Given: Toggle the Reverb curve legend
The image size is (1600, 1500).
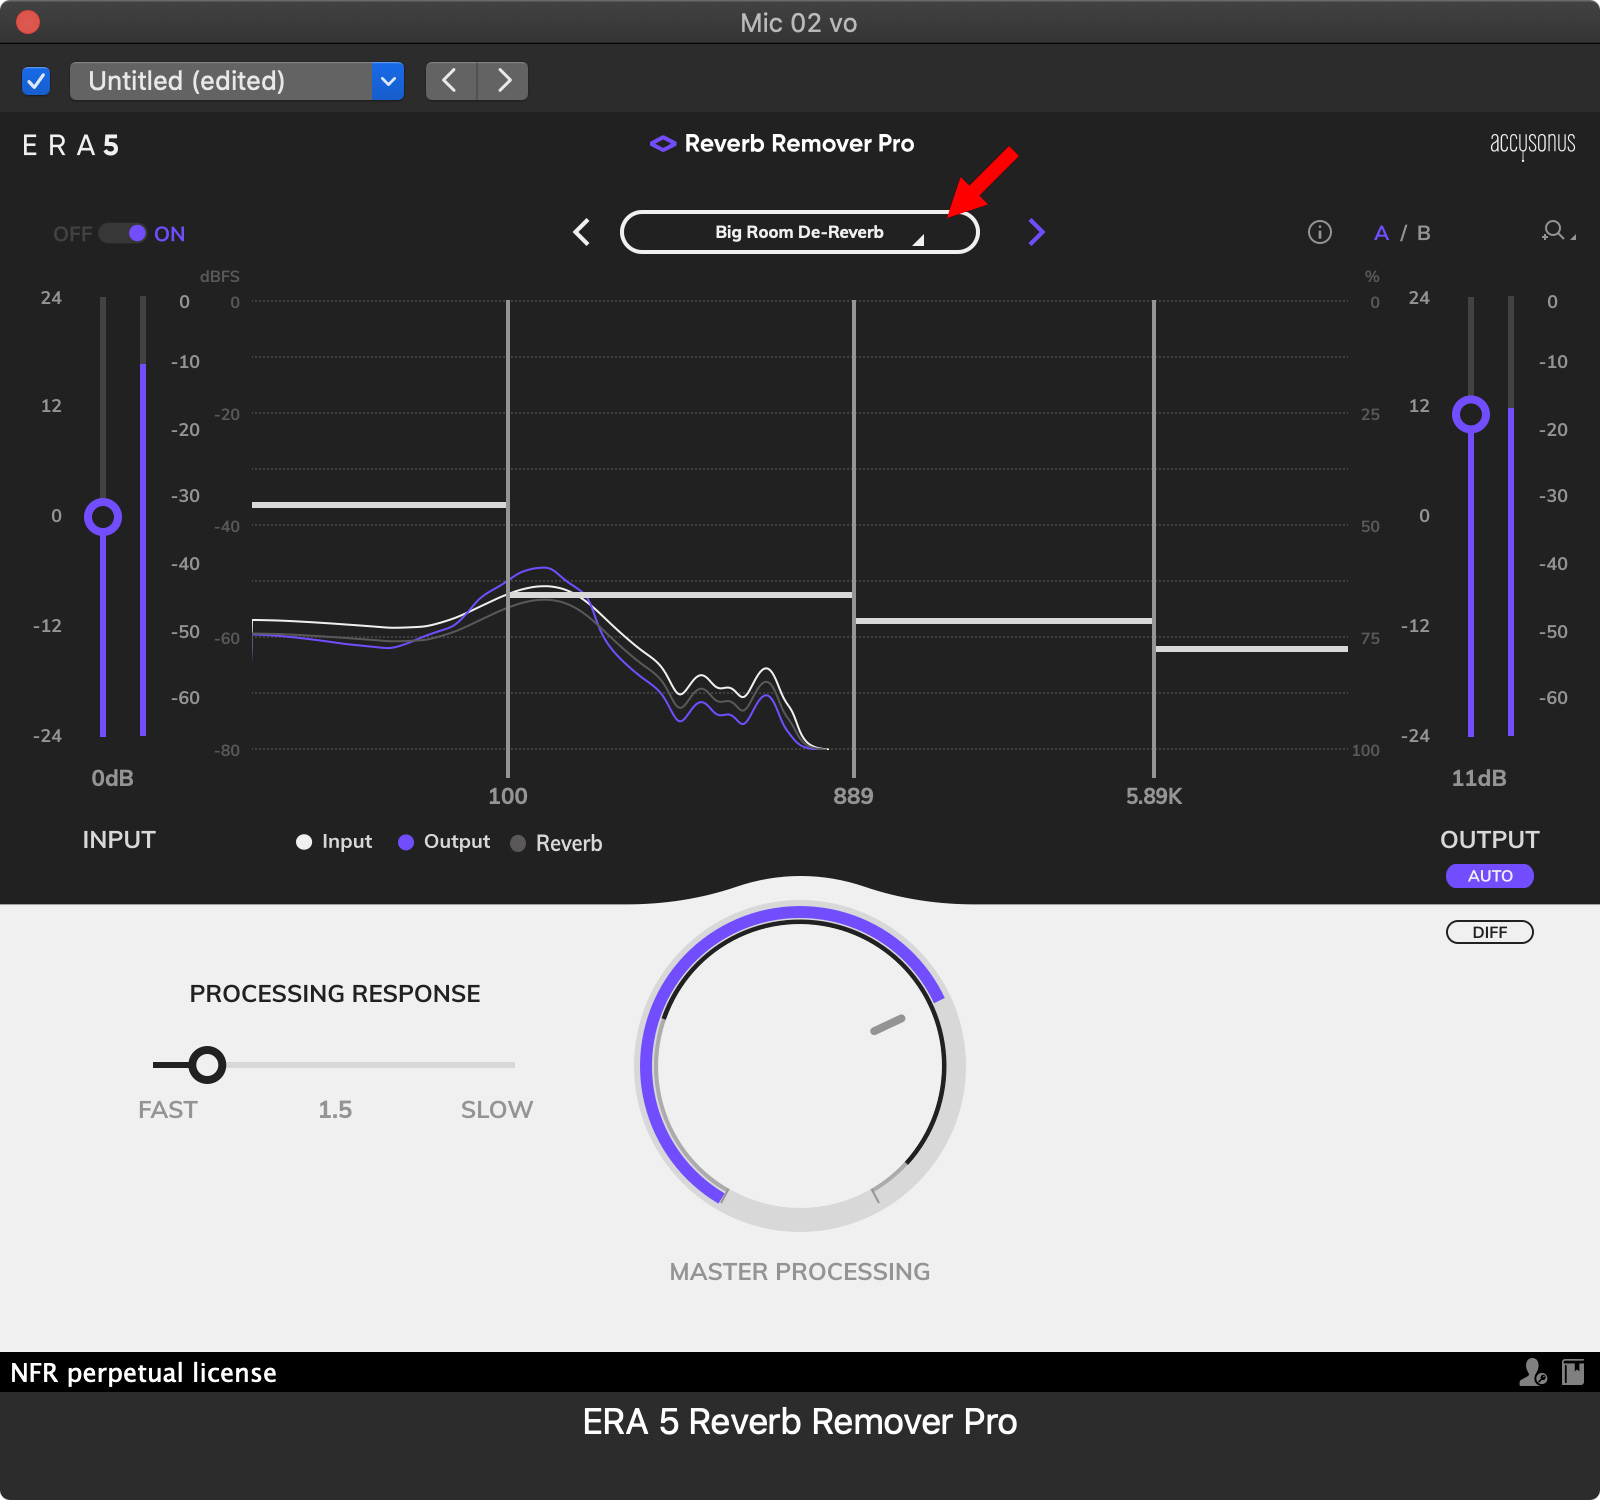Looking at the screenshot, I should (556, 843).
